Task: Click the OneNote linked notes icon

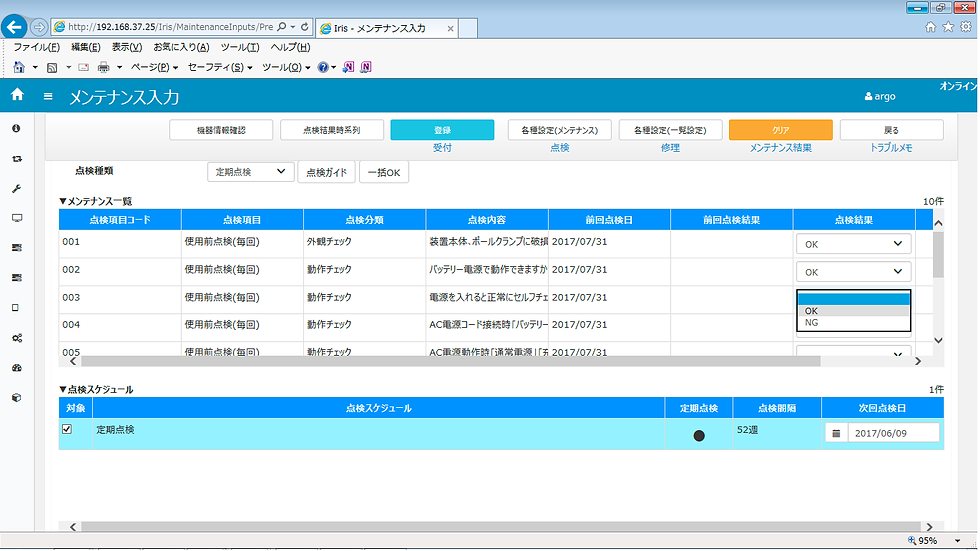Action: point(366,67)
